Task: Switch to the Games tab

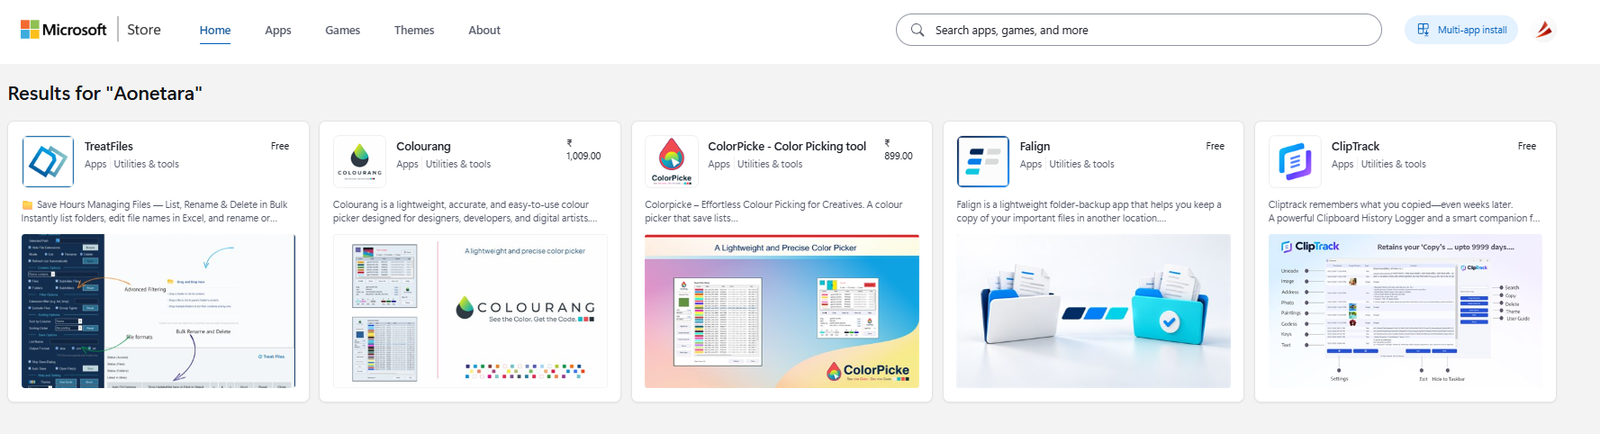Action: pyautogui.click(x=342, y=30)
